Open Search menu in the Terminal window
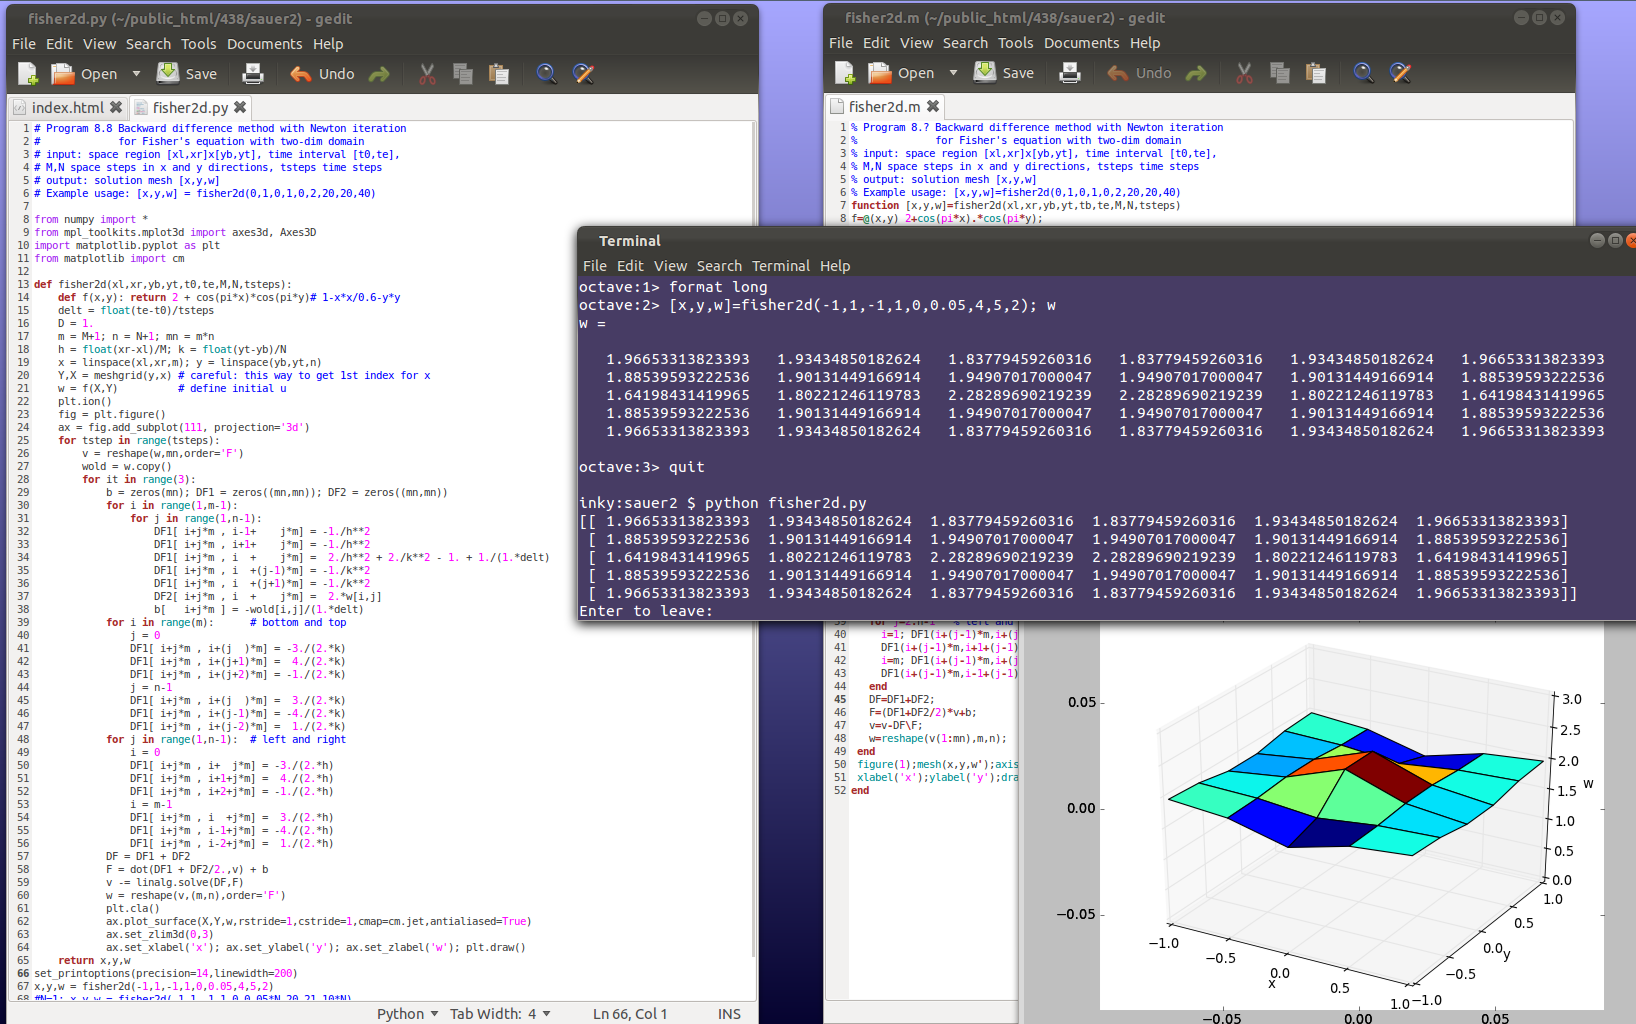 [719, 266]
